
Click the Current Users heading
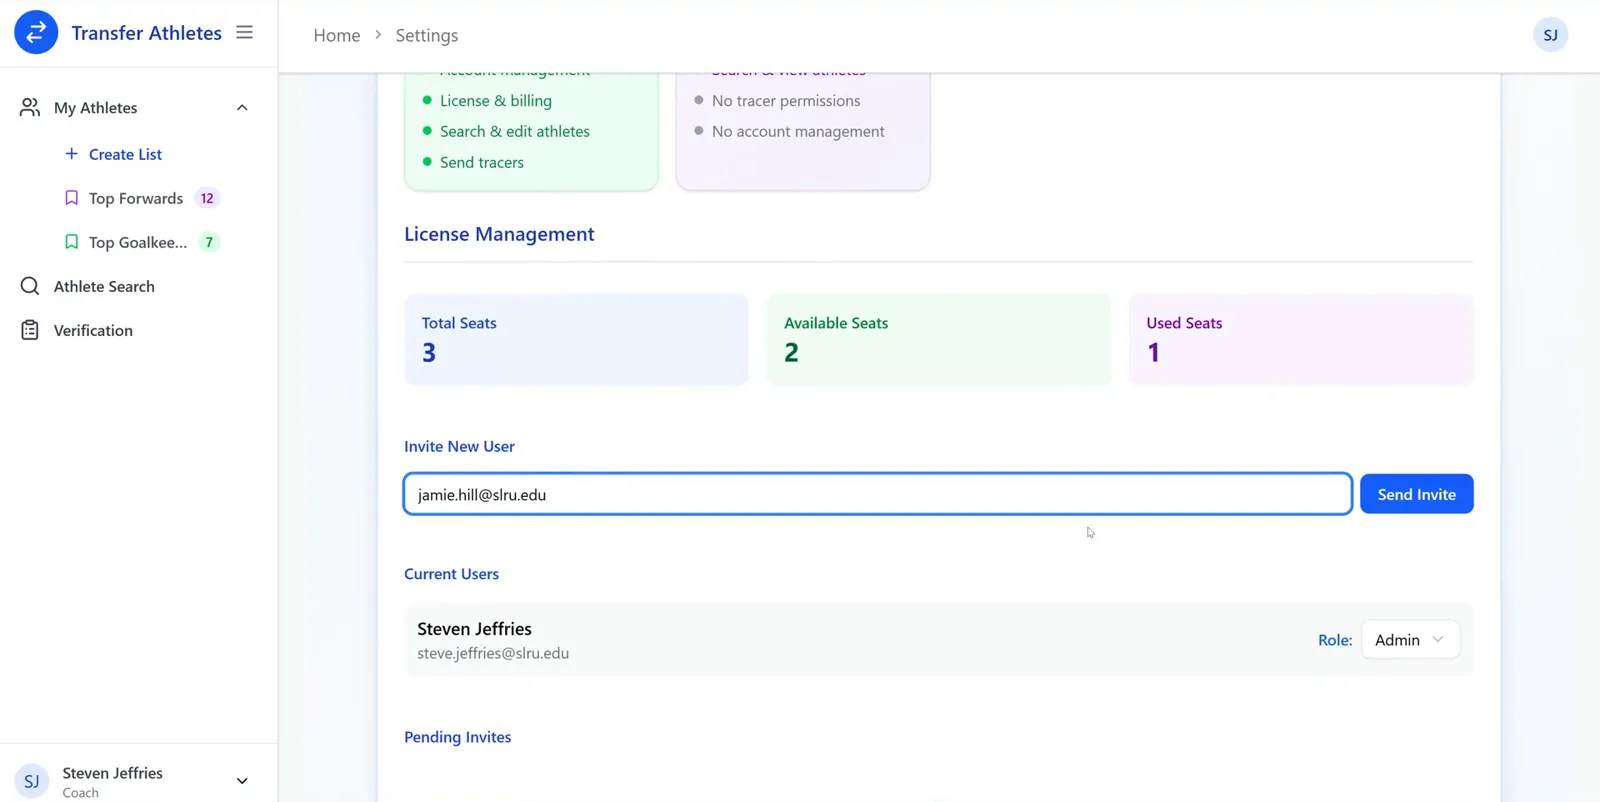click(x=451, y=574)
